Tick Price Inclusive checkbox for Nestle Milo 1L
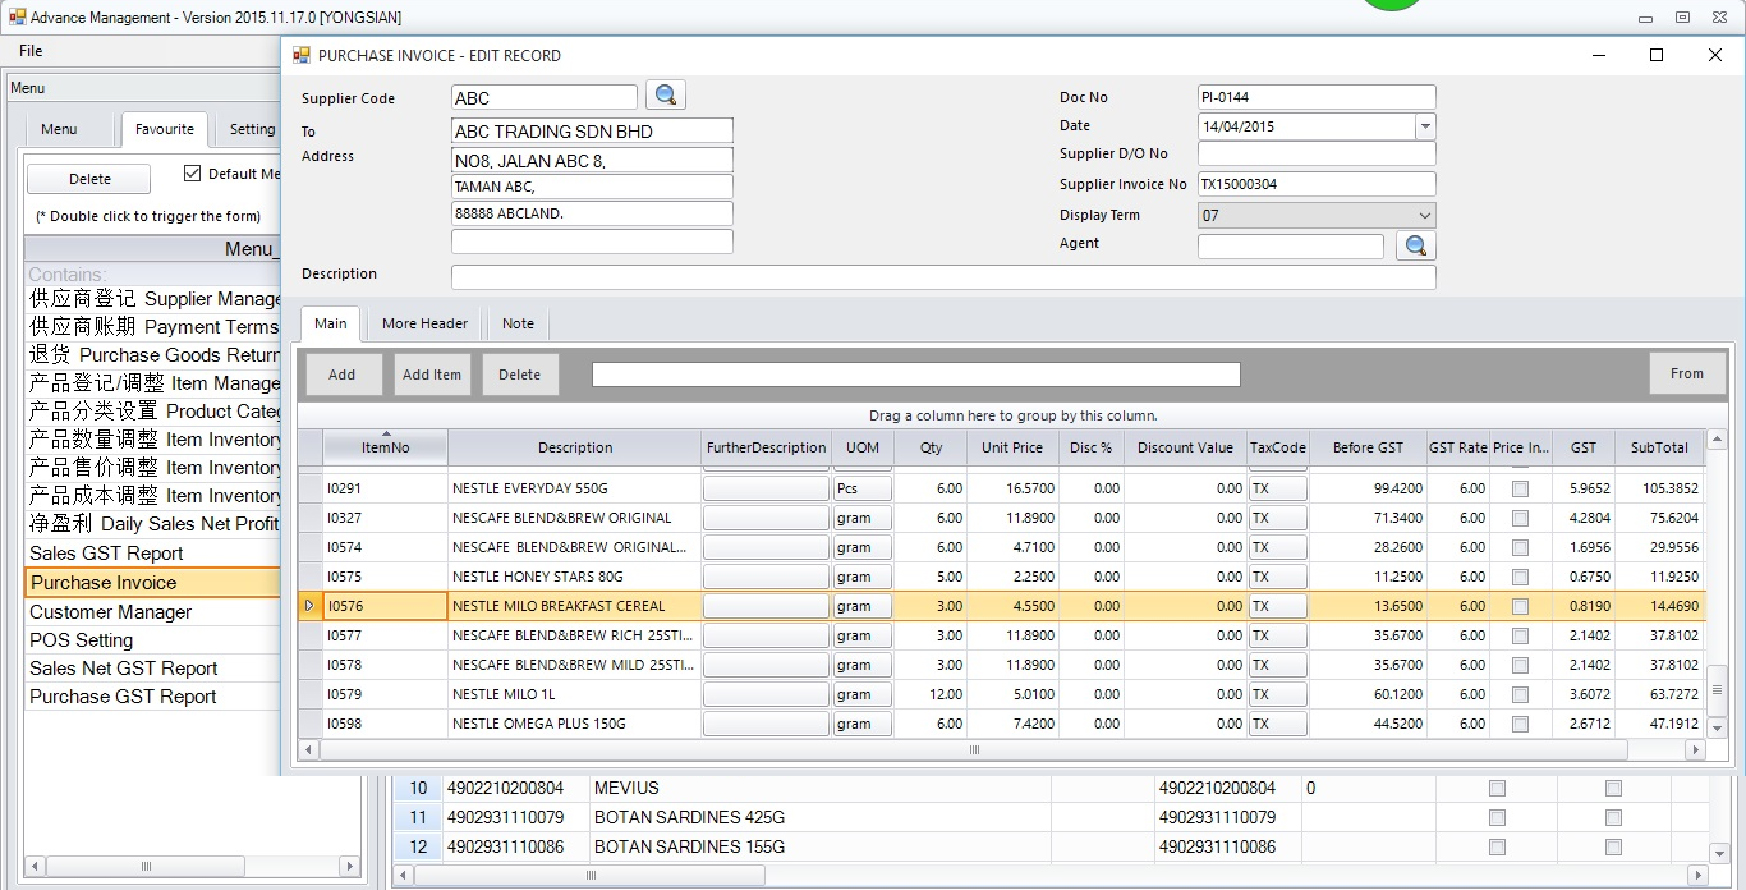1746x890 pixels. (x=1520, y=695)
